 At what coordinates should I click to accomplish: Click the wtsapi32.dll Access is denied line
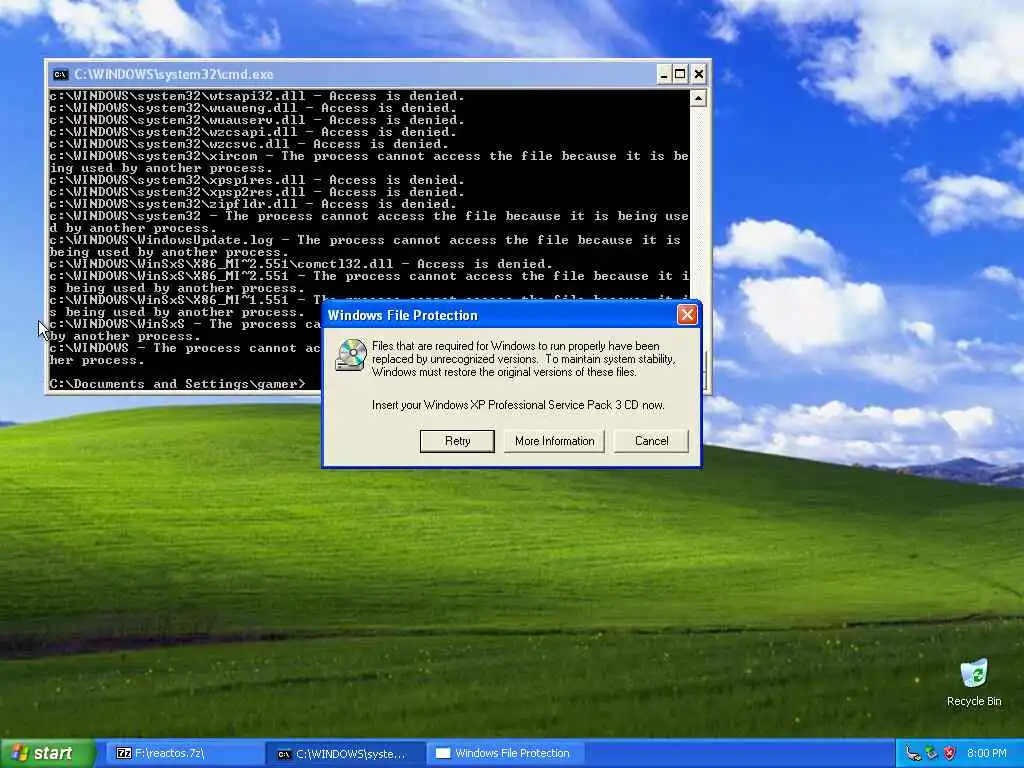click(257, 96)
